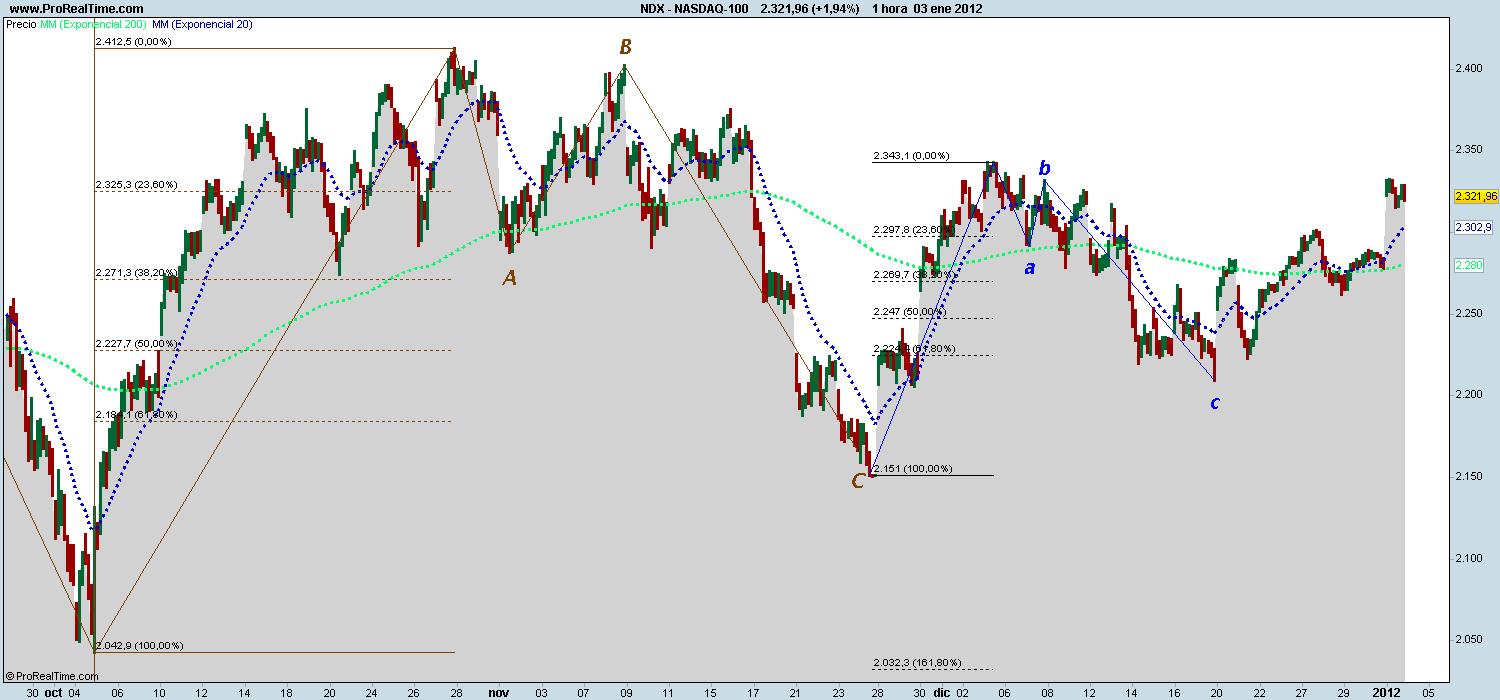Viewport: 1500px width, 700px height.
Task: Click the "1 hora" timeframe label in title
Action: point(889,8)
